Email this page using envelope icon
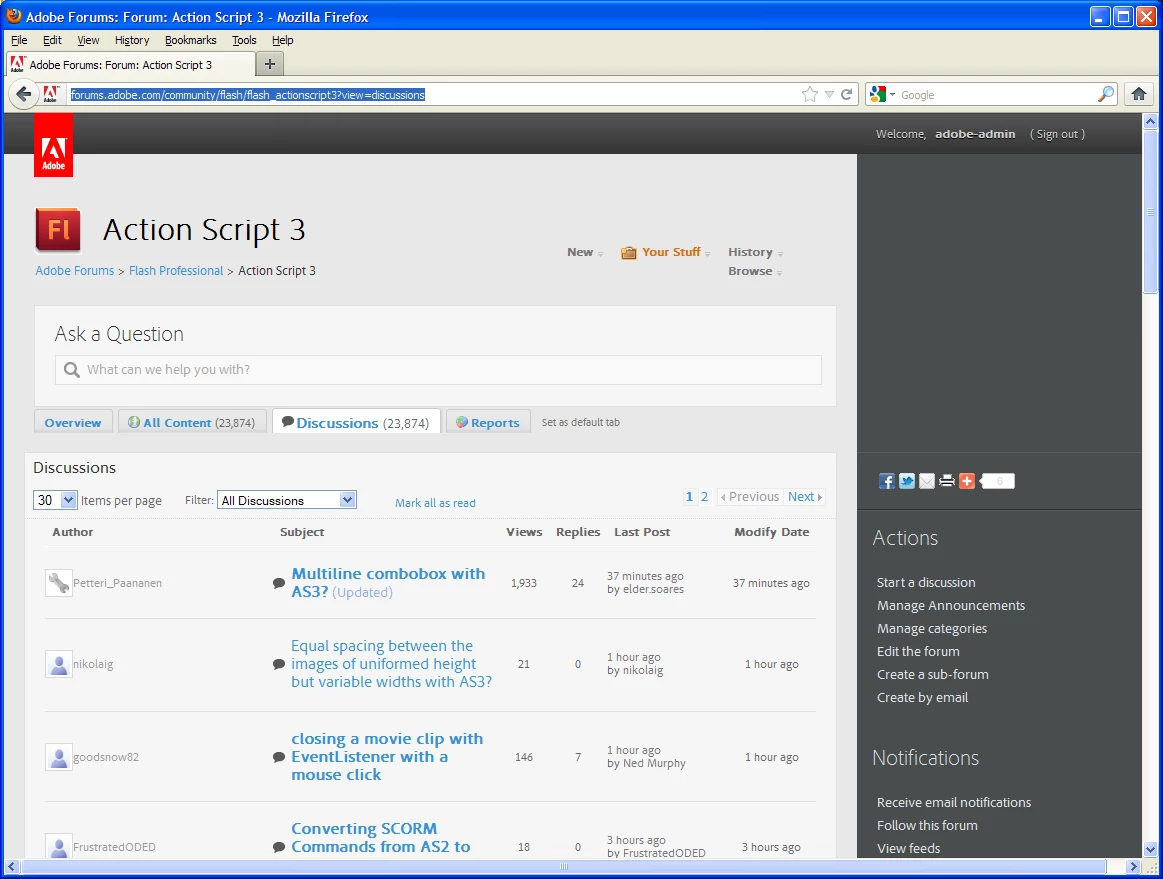This screenshot has height=879, width=1163. [x=926, y=481]
